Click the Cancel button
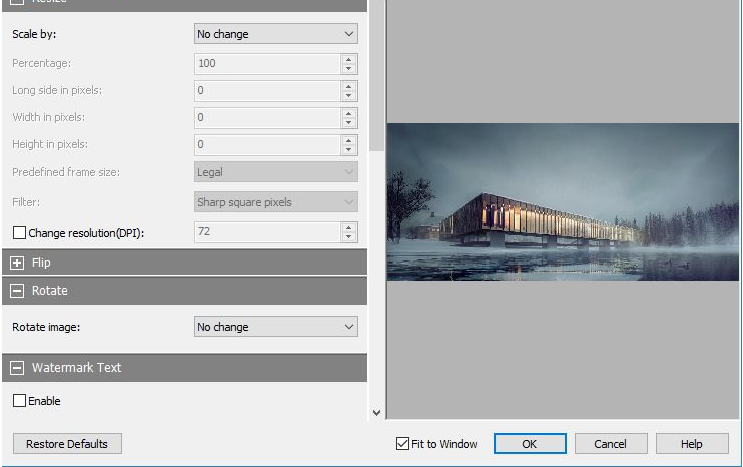This screenshot has height=467, width=743. (x=611, y=444)
